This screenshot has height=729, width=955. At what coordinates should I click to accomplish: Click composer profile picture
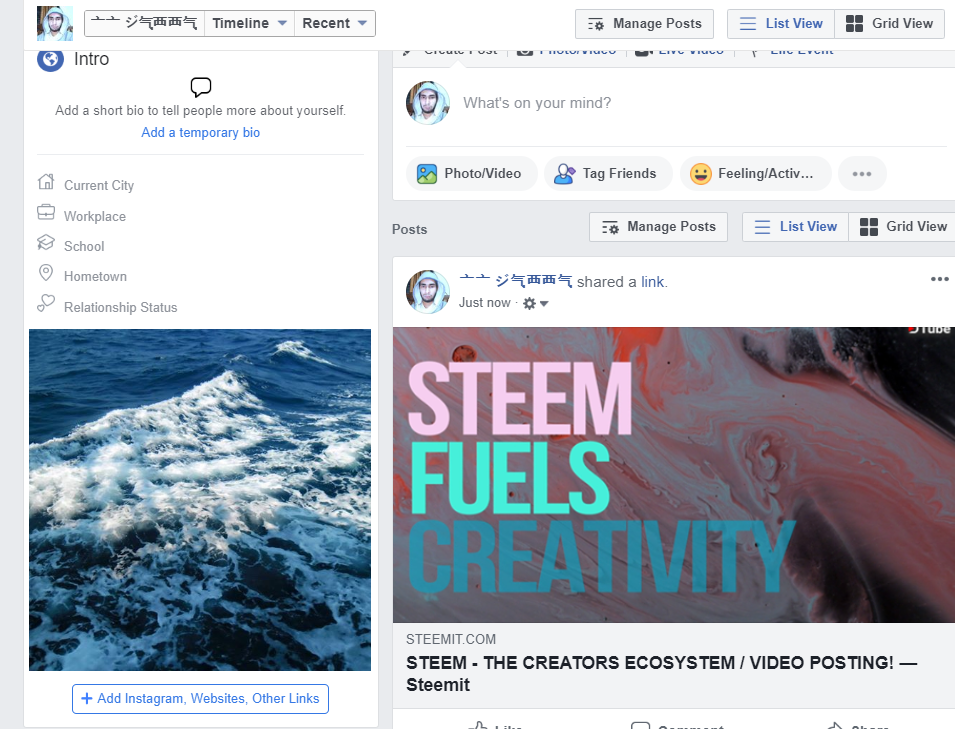tap(428, 103)
